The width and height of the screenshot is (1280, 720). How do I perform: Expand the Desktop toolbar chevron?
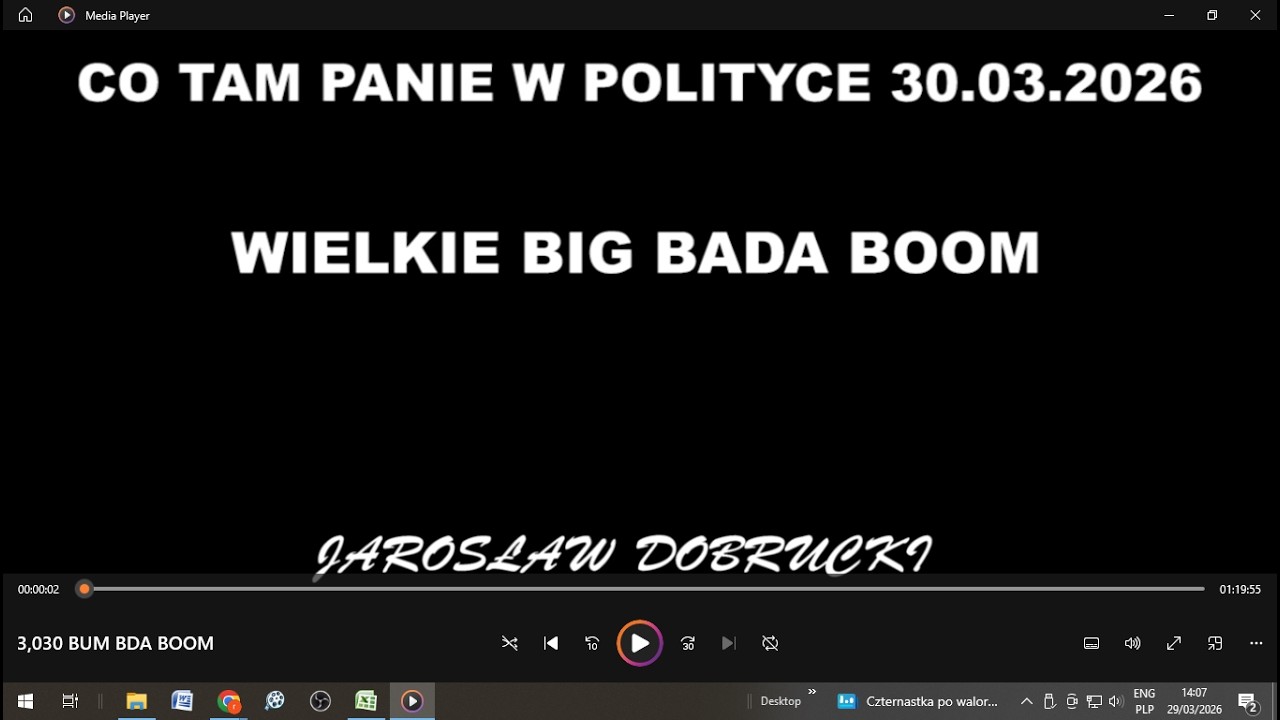(812, 692)
